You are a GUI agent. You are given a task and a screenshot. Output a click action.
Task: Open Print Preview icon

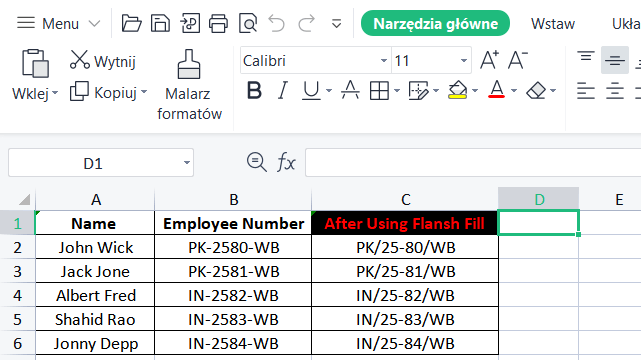click(x=248, y=23)
